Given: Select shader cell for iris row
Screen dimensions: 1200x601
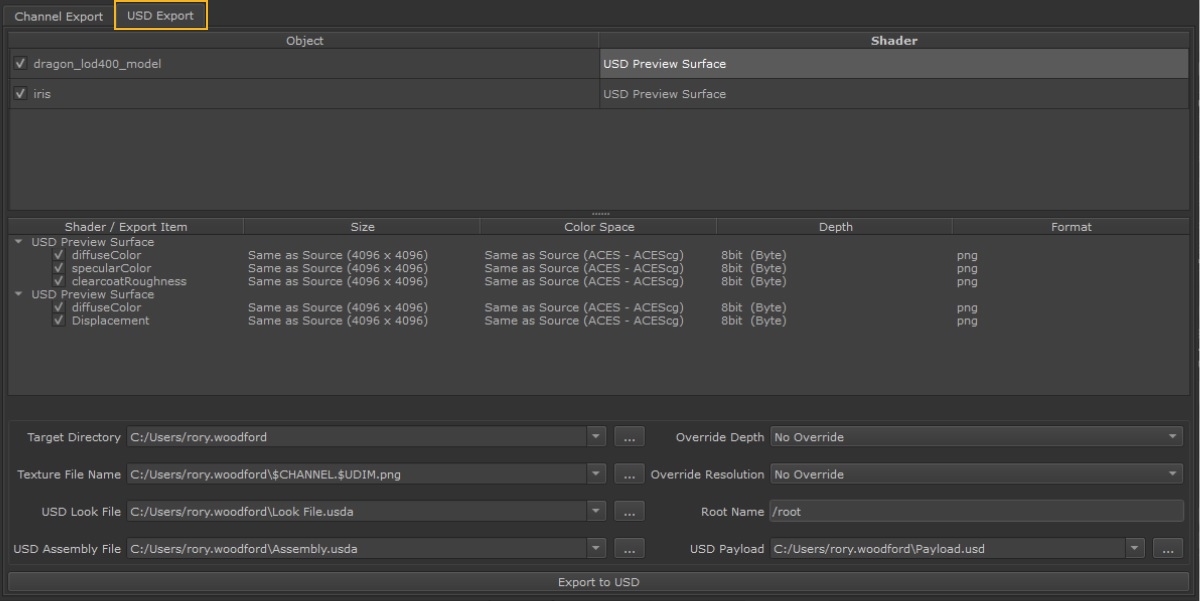Looking at the screenshot, I should tap(894, 94).
